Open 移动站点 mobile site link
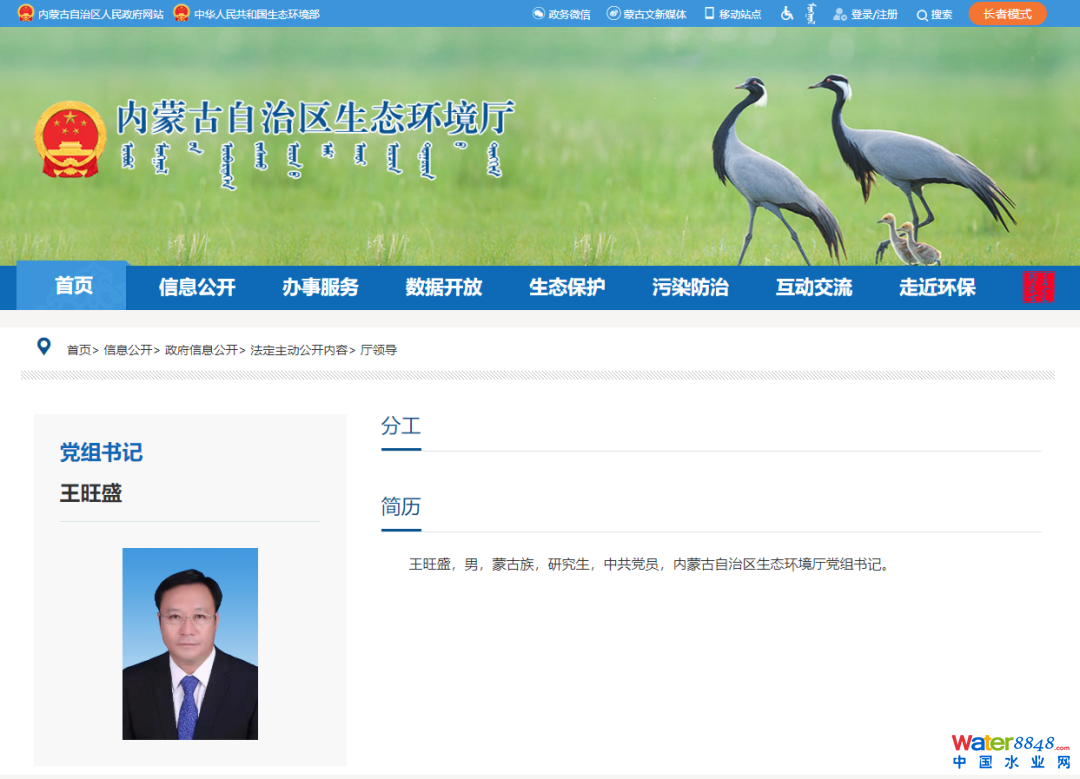This screenshot has width=1080, height=779. [733, 14]
